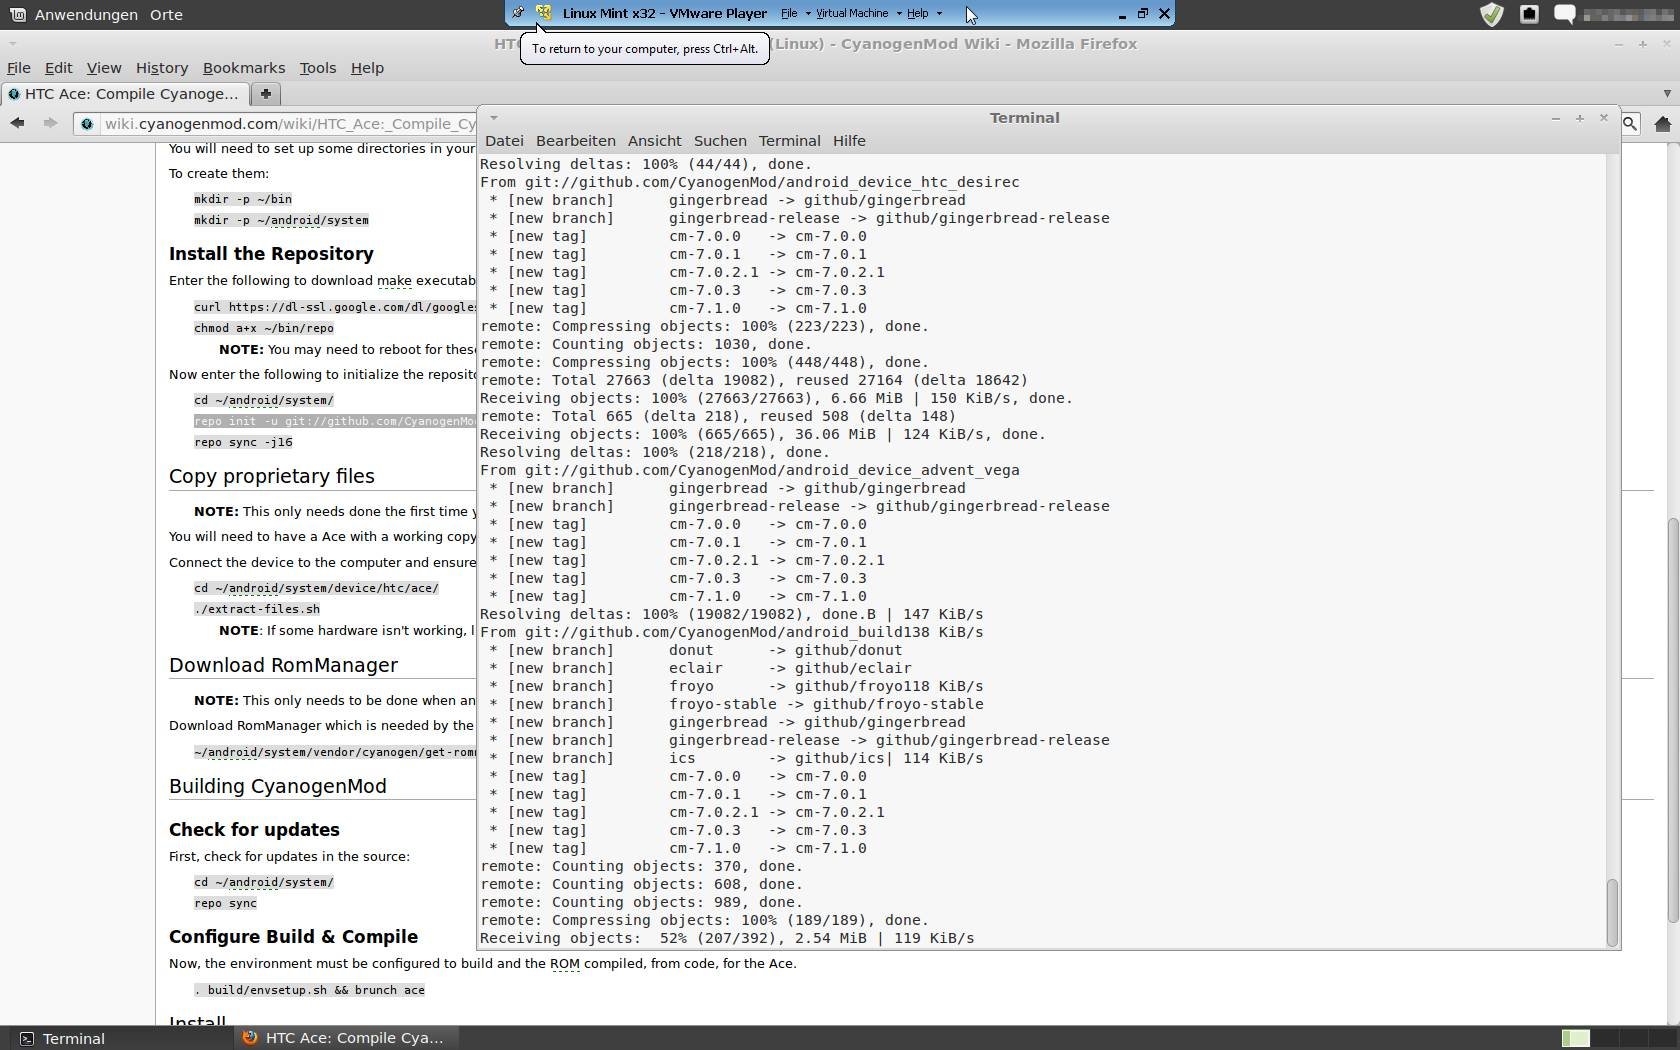Screen dimensions: 1680x1050
Task: Click 'From git://github.com/CyanogenMod/android_device_advent_vega' line
Action: (x=750, y=470)
